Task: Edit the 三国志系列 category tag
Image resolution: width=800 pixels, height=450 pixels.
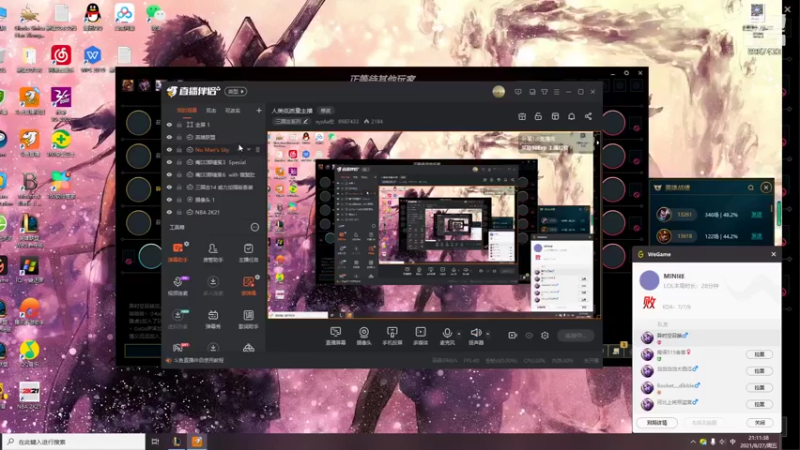Action: 291,121
